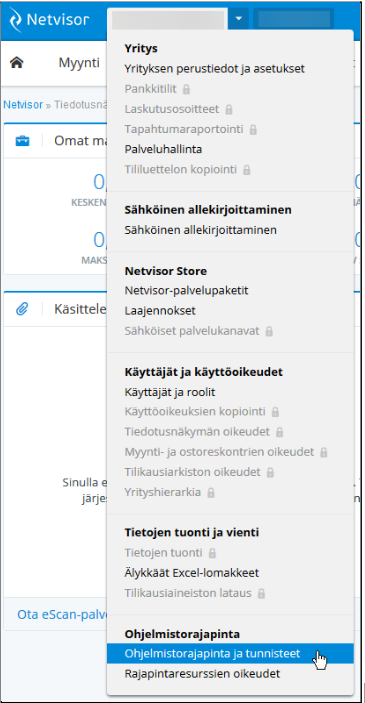Click lock icon next to Tiedotusnäkymän oikeudet
Screen dimensions: 365x703
point(279,432)
